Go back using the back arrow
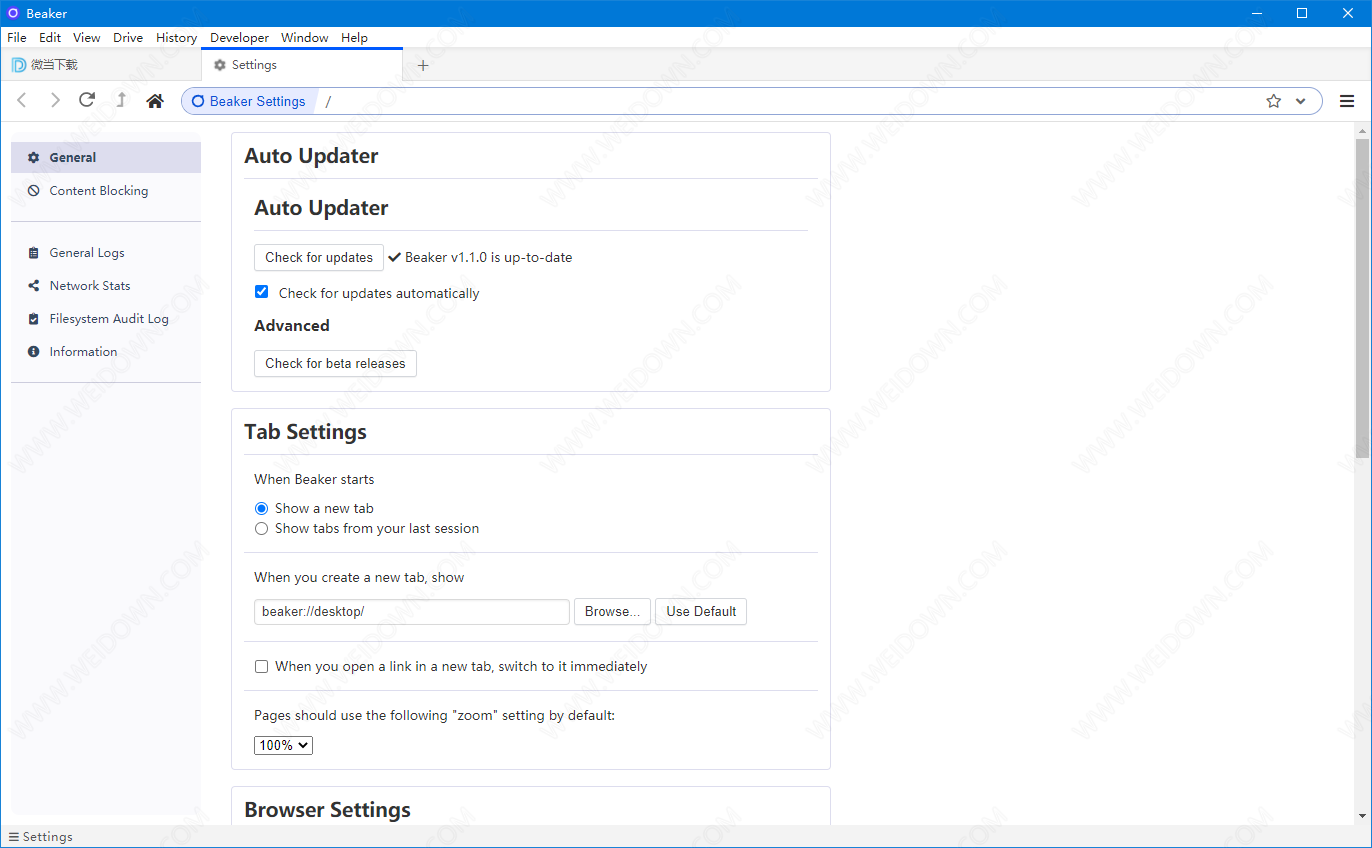This screenshot has height=848, width=1372. 22,101
